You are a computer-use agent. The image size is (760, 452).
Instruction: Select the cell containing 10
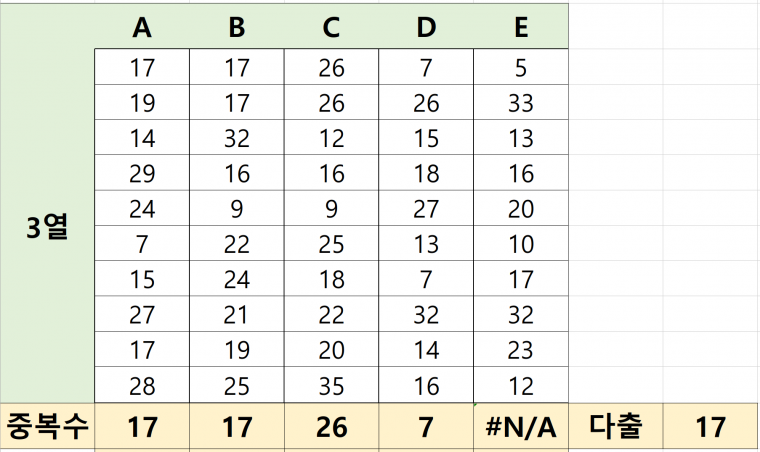[521, 245]
